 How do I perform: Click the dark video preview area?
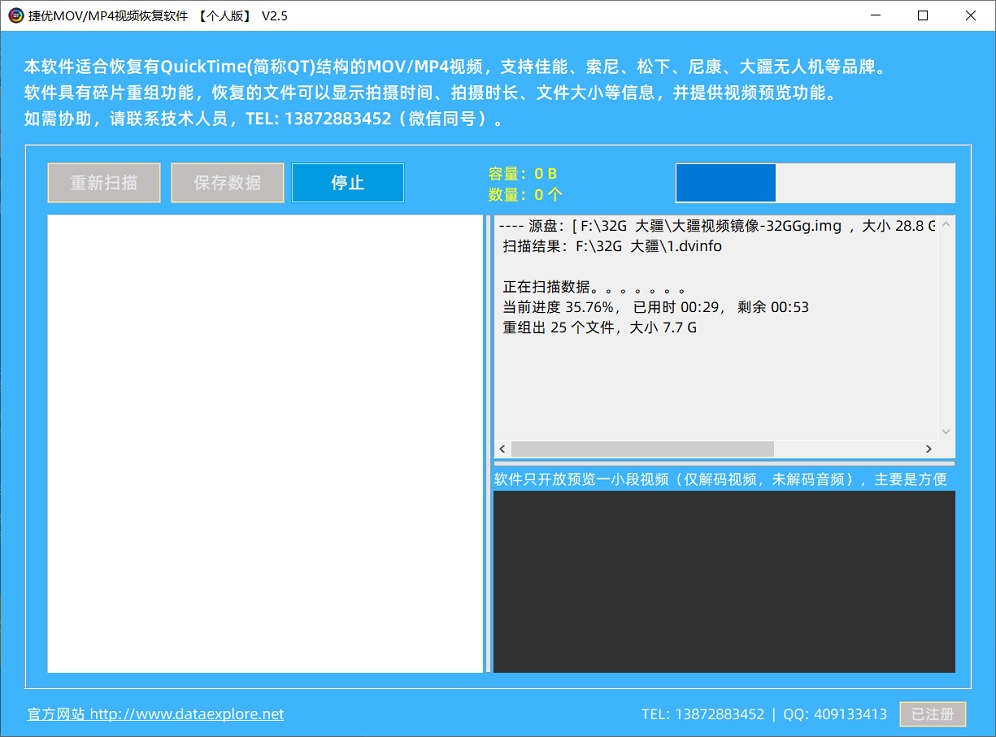pyautogui.click(x=724, y=581)
